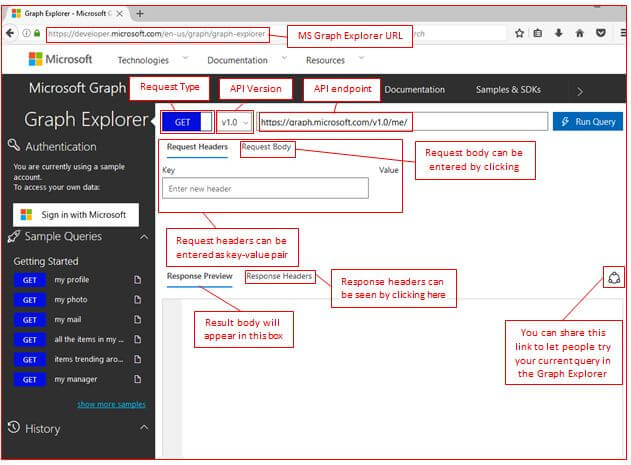
Task: Open the v1.0 API version dropdown
Action: pyautogui.click(x=235, y=122)
